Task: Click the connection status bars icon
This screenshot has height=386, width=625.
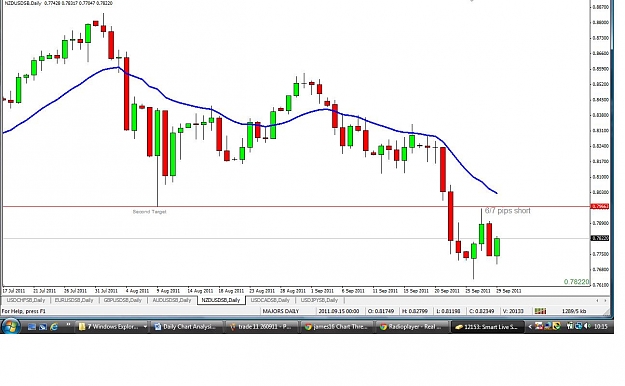Action: coord(540,311)
